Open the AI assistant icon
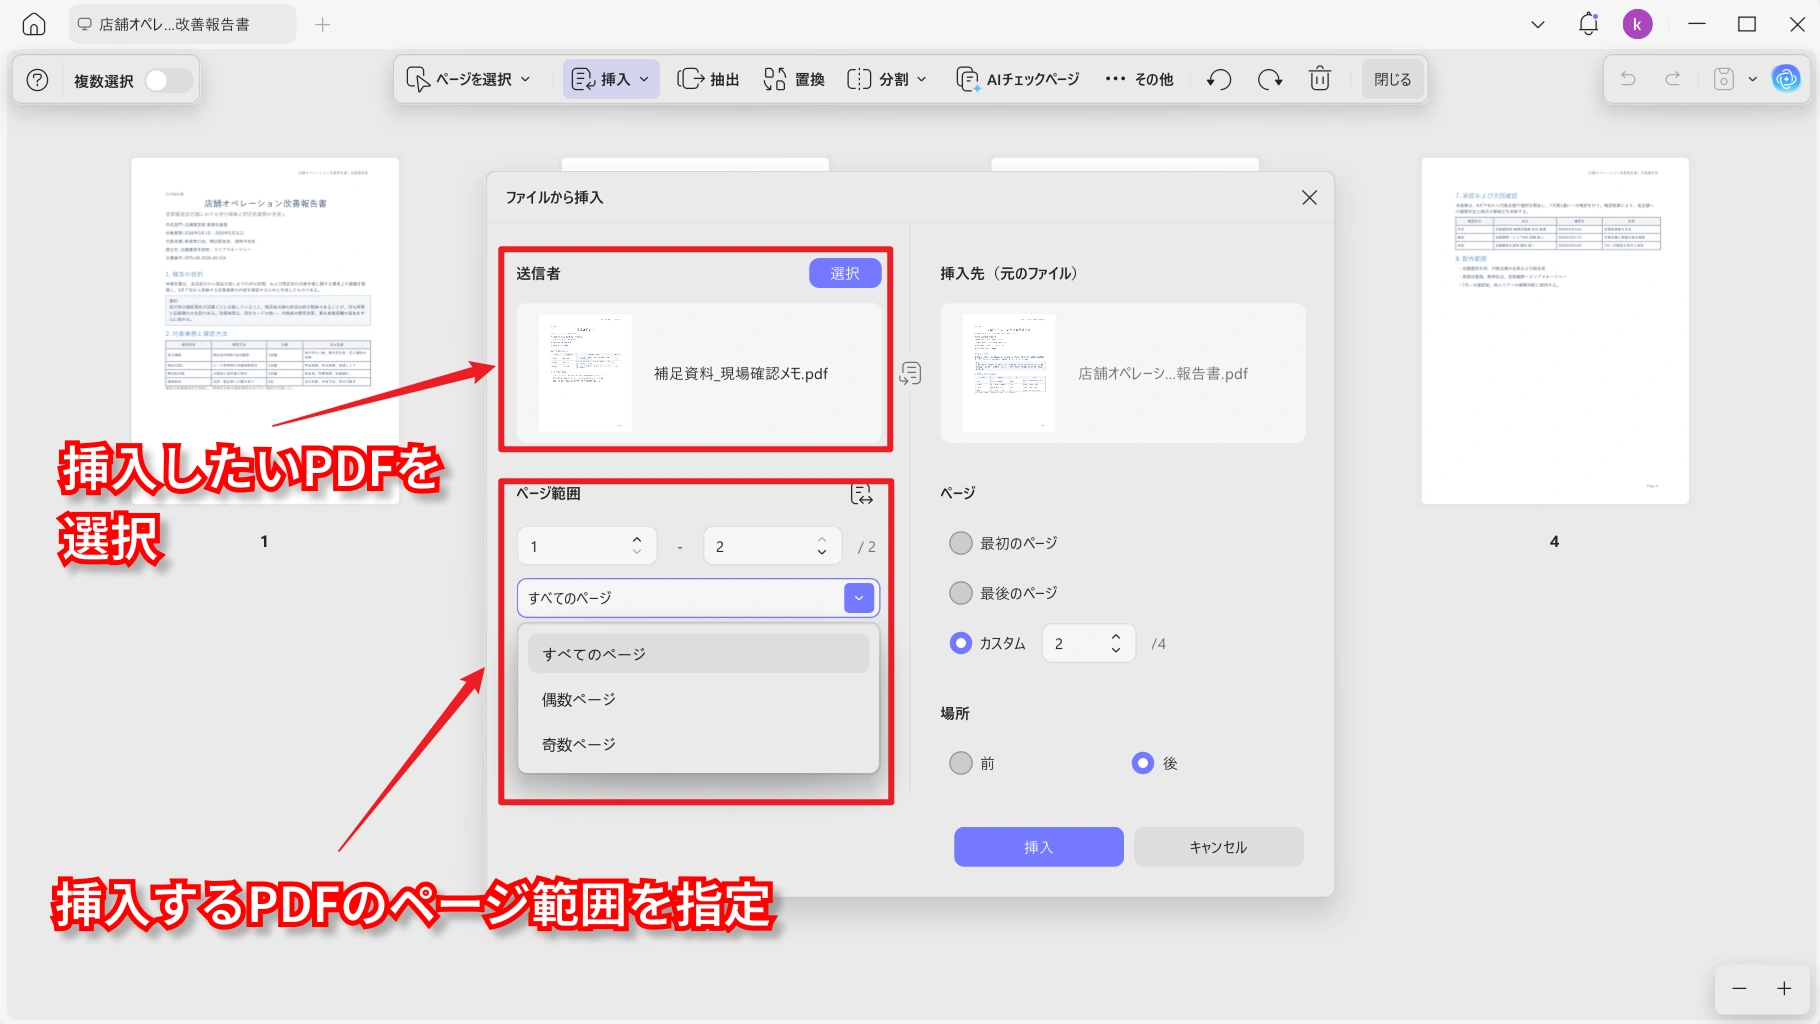Viewport: 1820px width, 1024px height. [1786, 79]
